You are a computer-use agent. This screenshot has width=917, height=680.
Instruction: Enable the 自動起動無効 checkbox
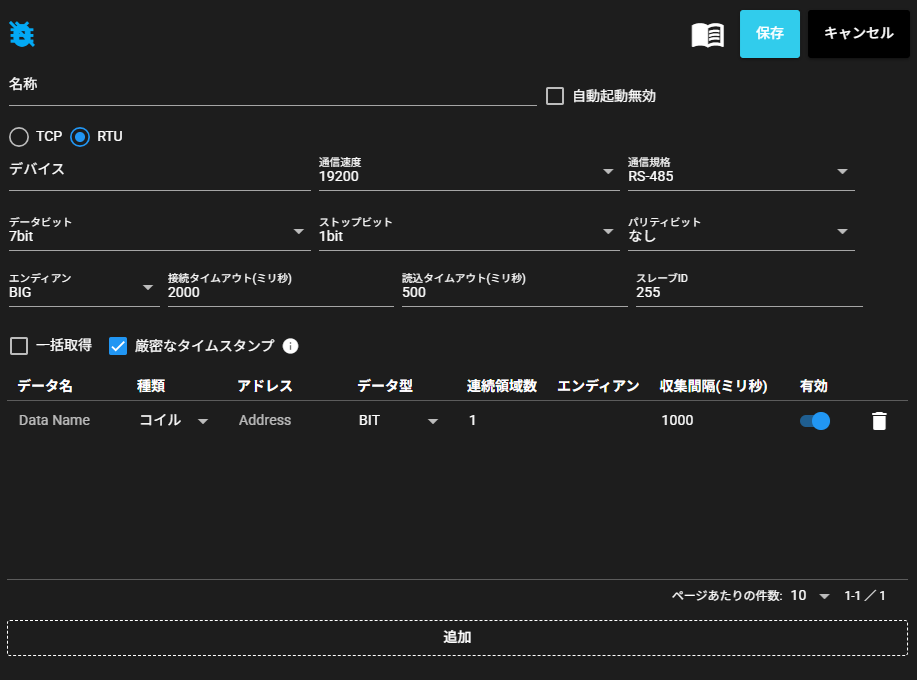[555, 96]
